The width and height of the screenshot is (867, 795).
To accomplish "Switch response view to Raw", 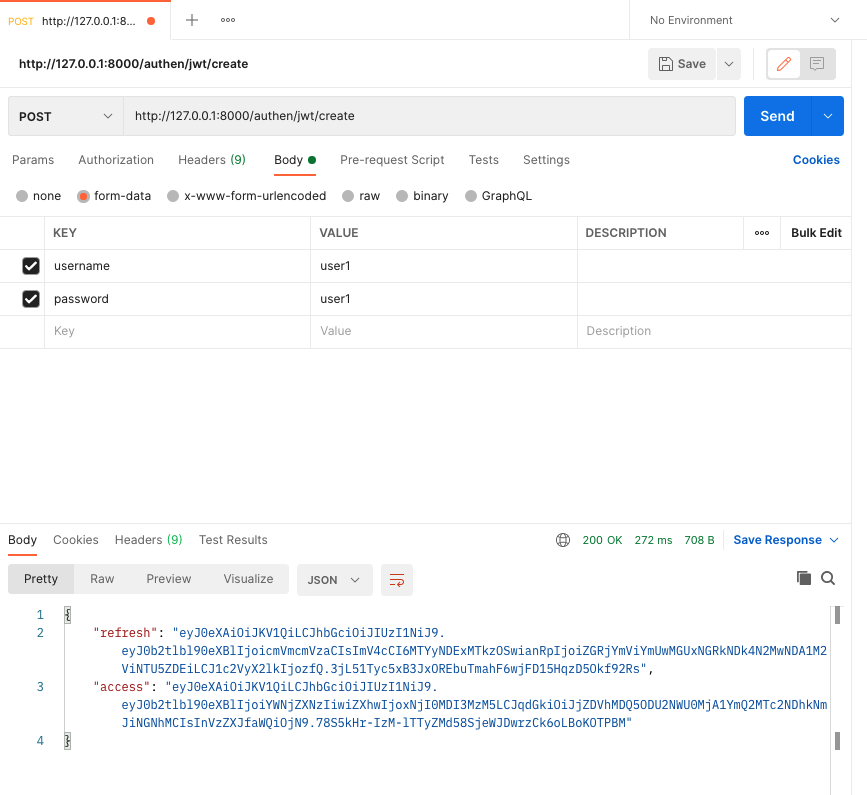I will coord(102,579).
